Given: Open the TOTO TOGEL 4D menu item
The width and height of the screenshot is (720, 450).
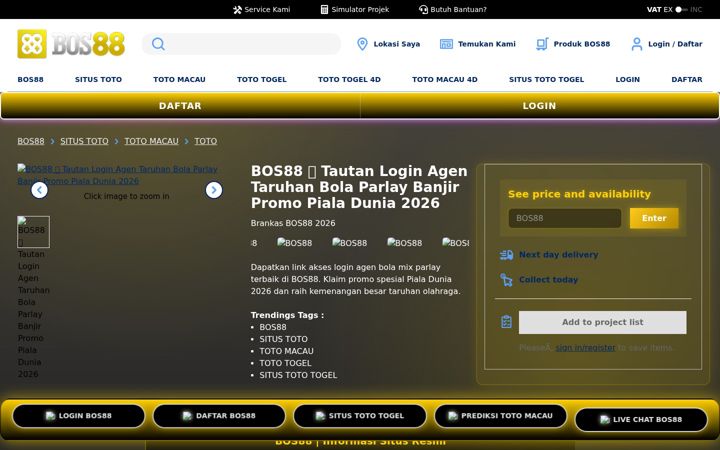Looking at the screenshot, I should point(349,79).
